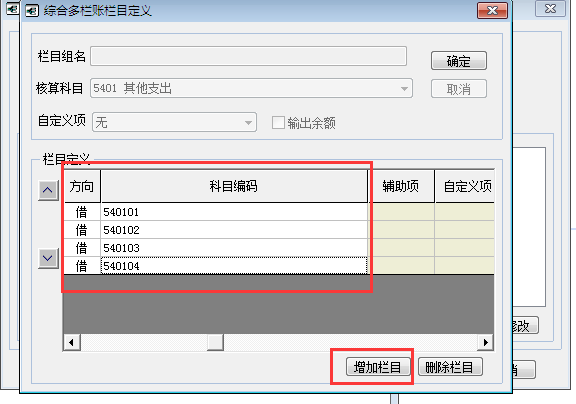This screenshot has width=576, height=404.
Task: Click the move-up arrow button
Action: pos(48,191)
